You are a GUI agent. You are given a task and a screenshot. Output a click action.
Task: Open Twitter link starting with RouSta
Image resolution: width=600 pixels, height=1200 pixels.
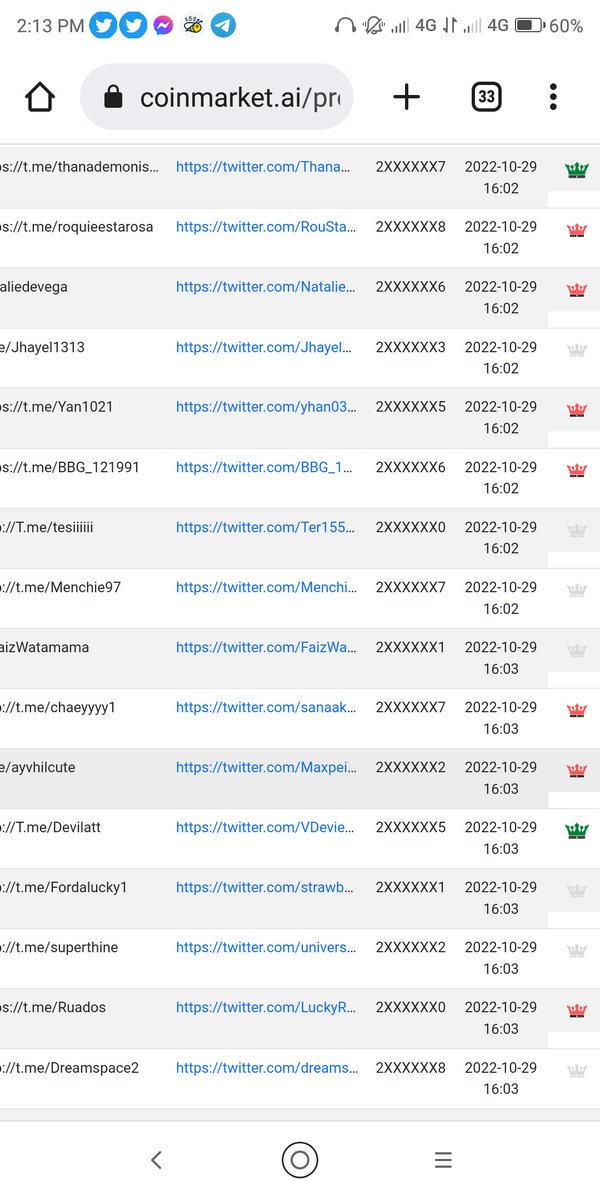pyautogui.click(x=266, y=227)
